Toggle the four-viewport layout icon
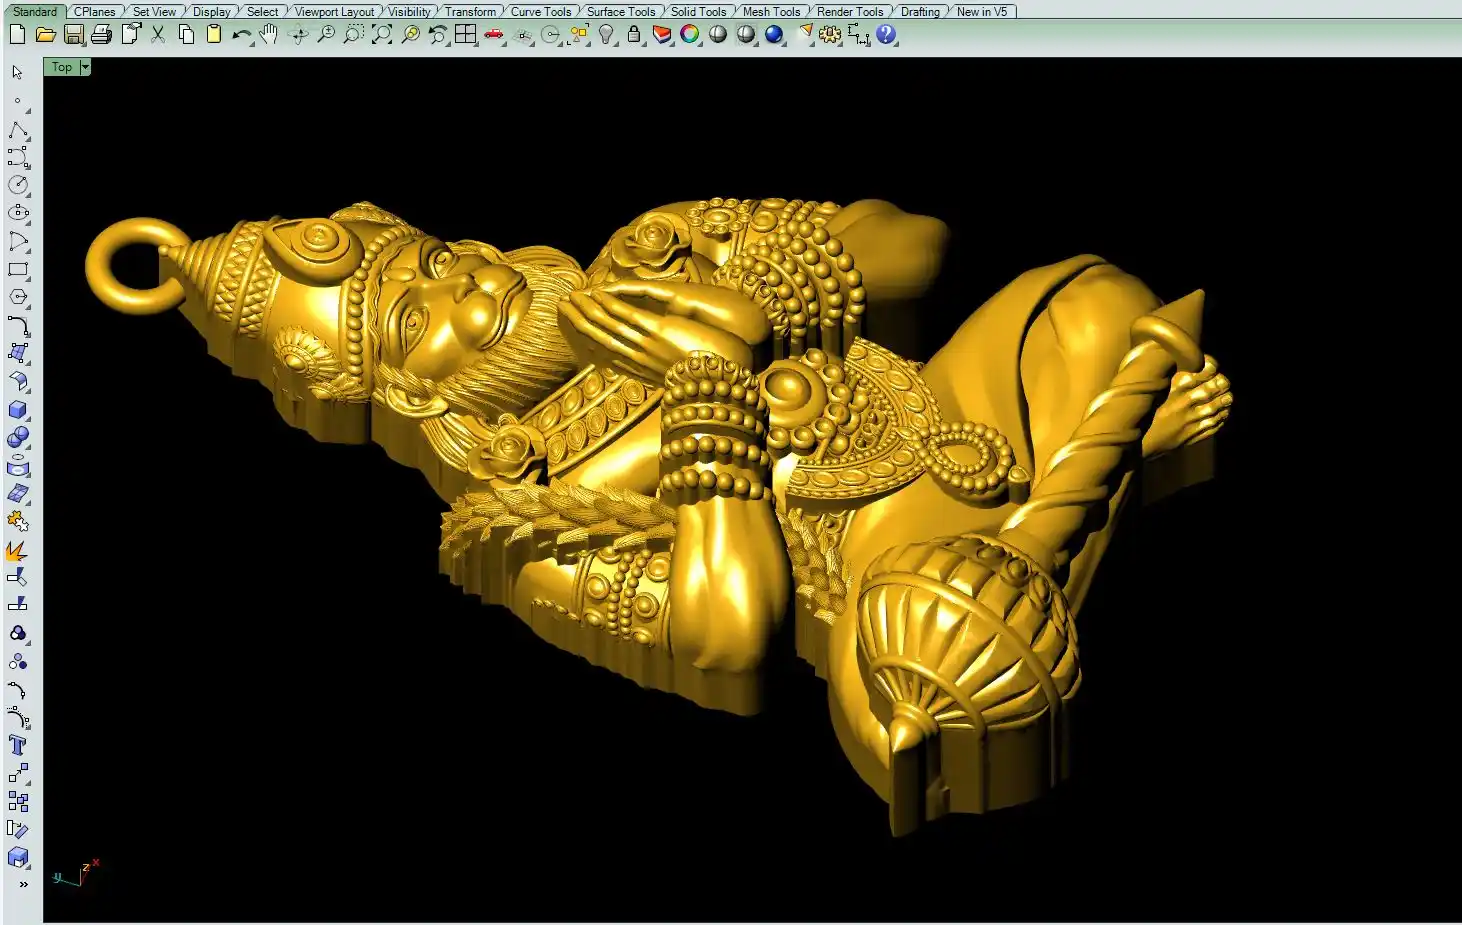1462x925 pixels. pos(465,35)
